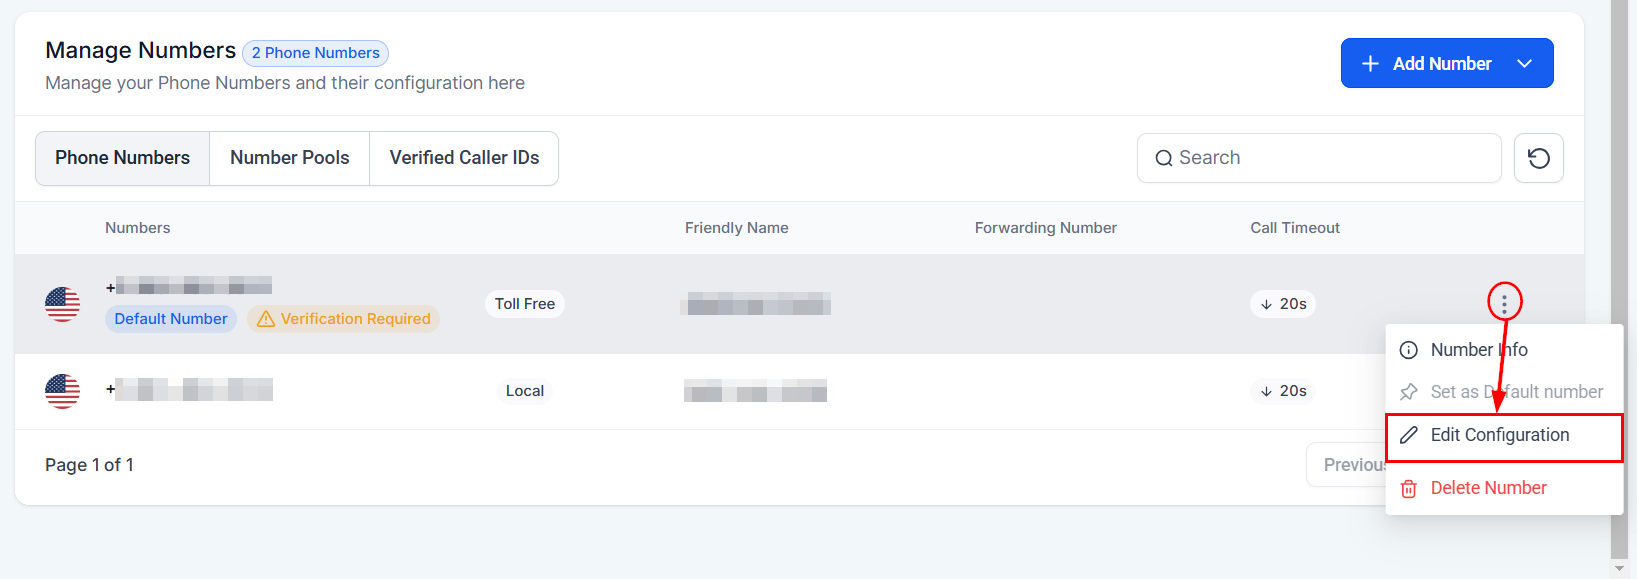This screenshot has width=1637, height=579.
Task: Click the refresh icon beside search
Action: [1538, 158]
